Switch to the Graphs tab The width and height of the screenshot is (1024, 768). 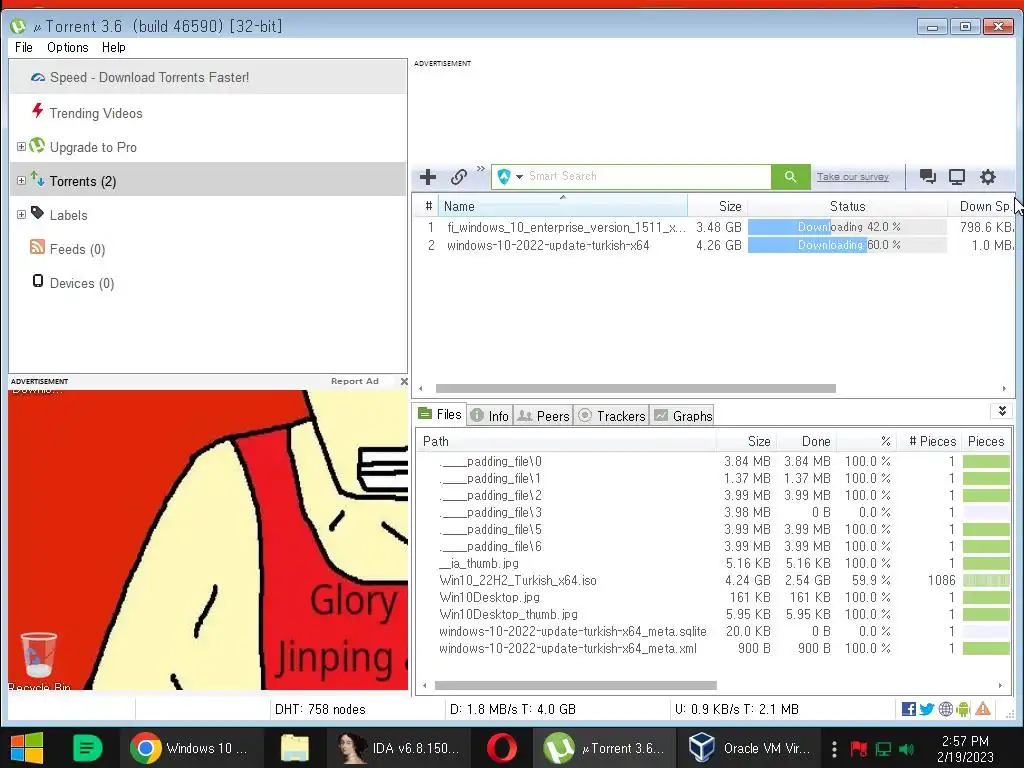point(683,416)
